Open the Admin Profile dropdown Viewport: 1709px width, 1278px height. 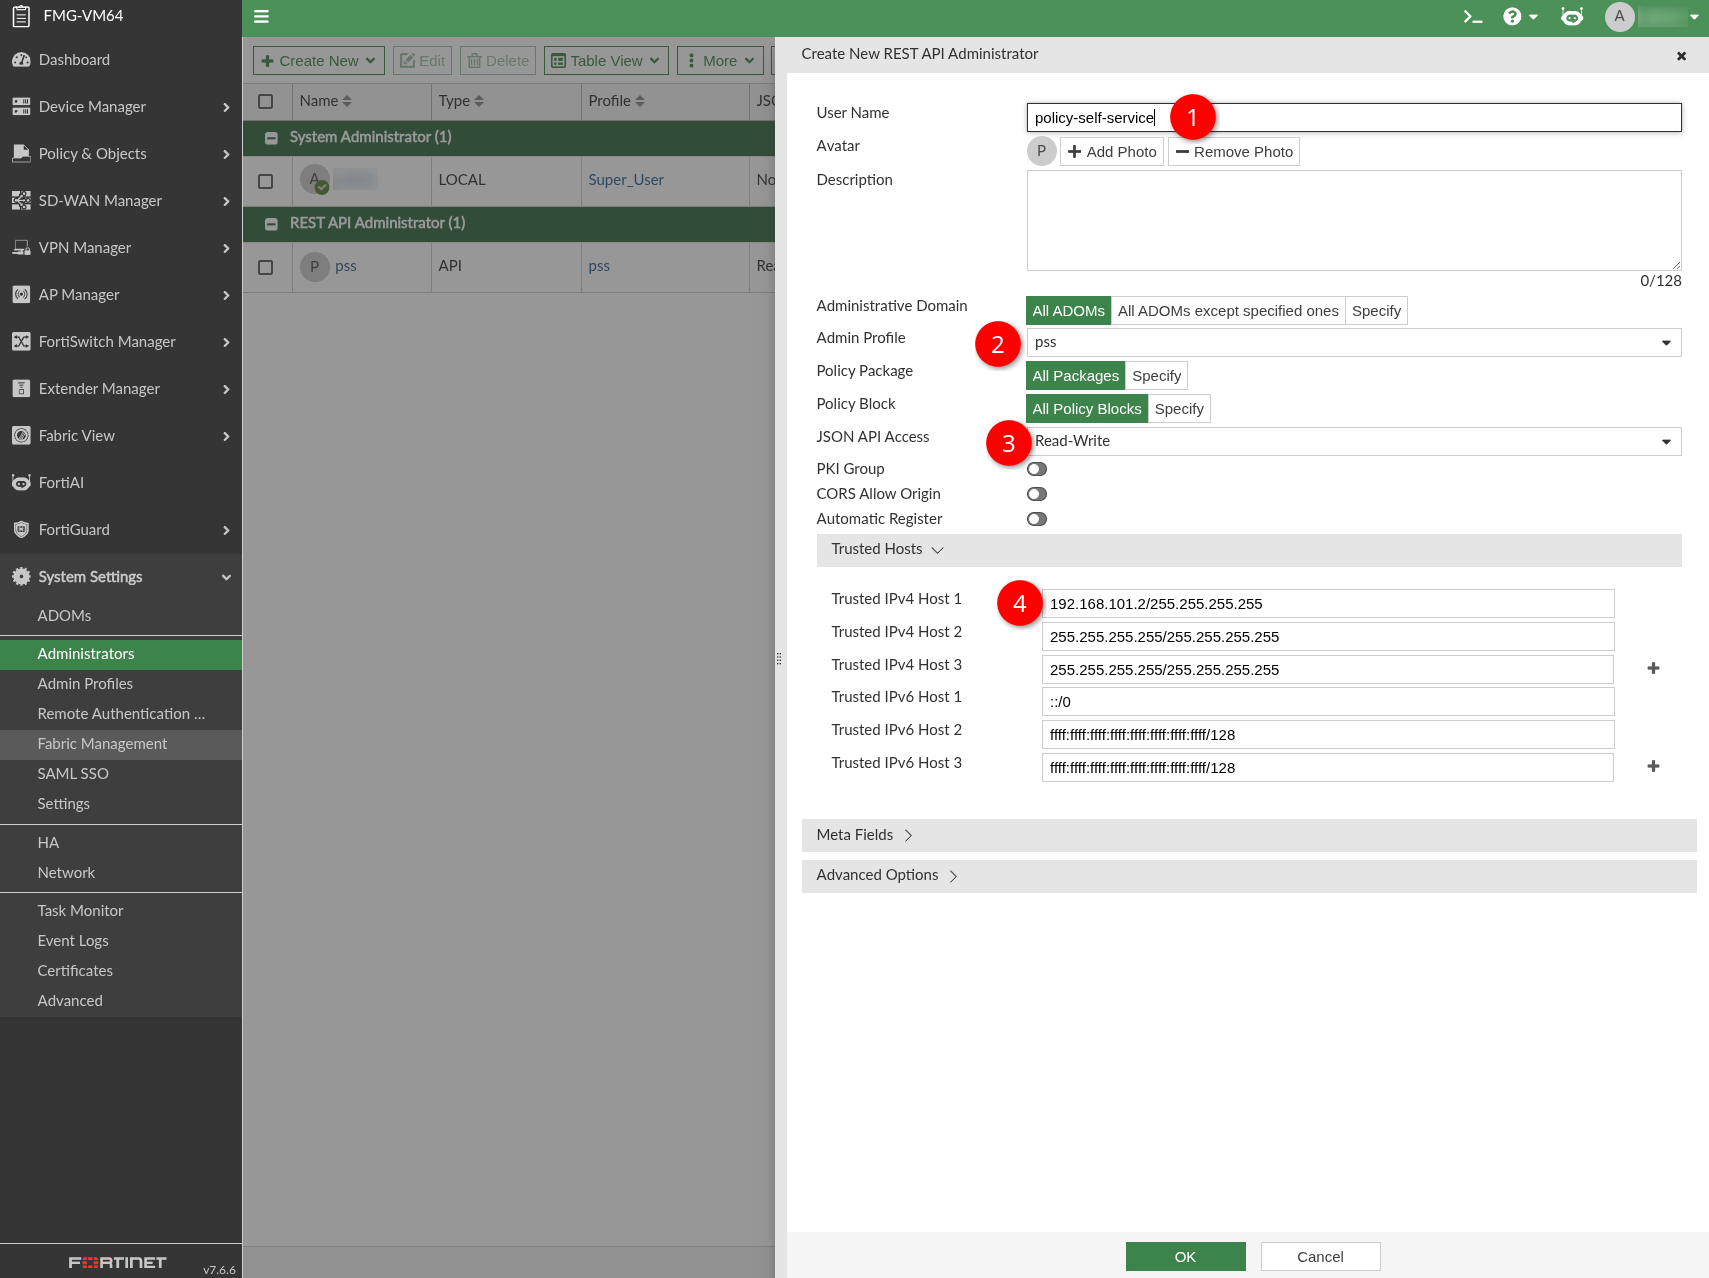point(1354,343)
